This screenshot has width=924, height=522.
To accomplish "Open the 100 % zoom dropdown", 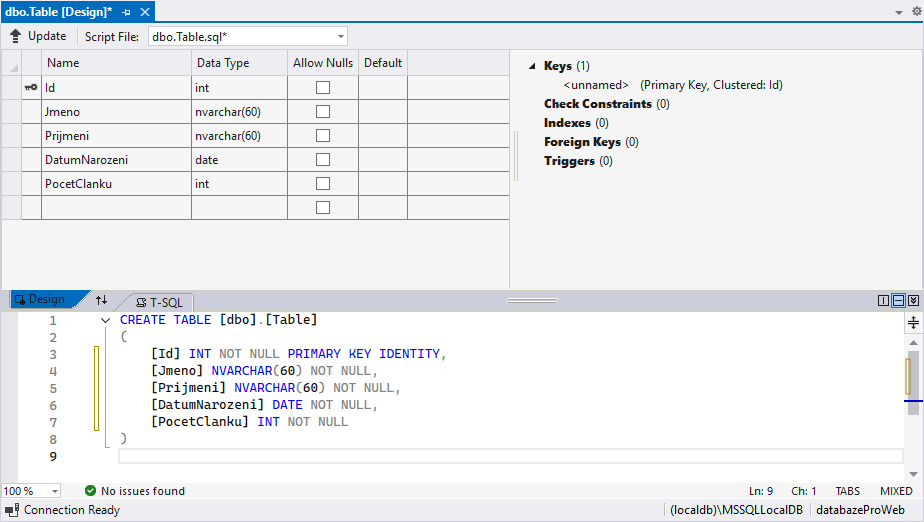I will coord(54,491).
